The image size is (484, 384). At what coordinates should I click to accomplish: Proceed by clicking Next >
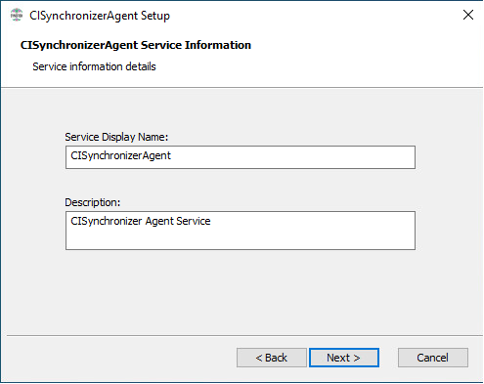point(344,358)
